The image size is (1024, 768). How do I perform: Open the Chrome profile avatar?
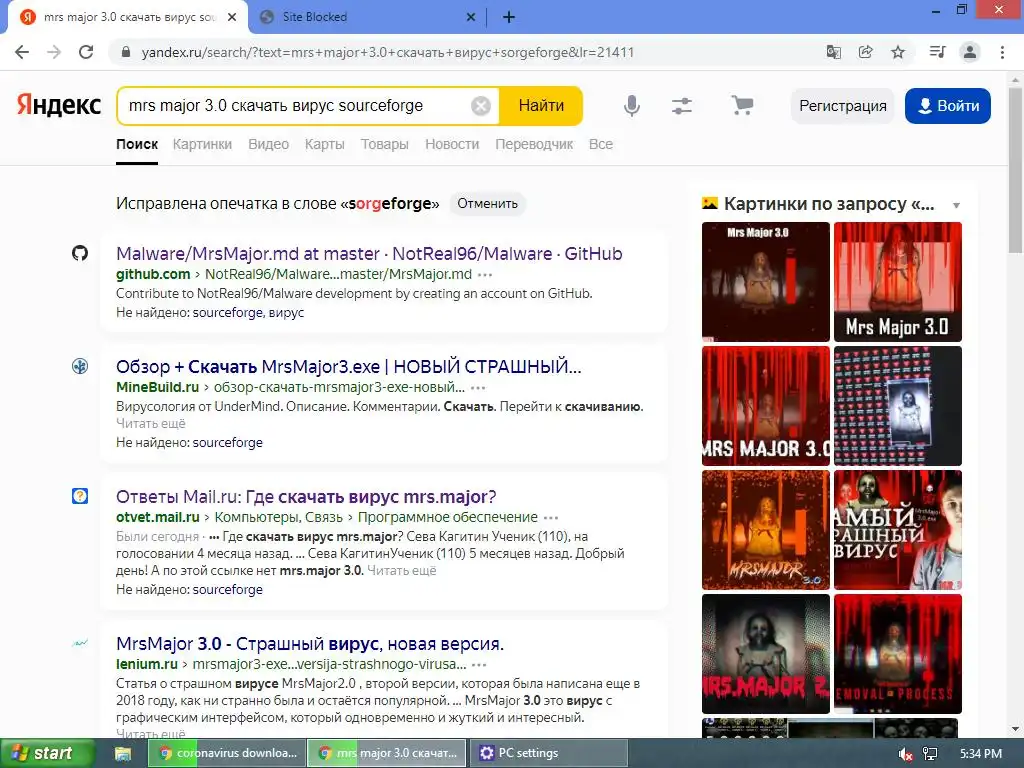tap(970, 52)
